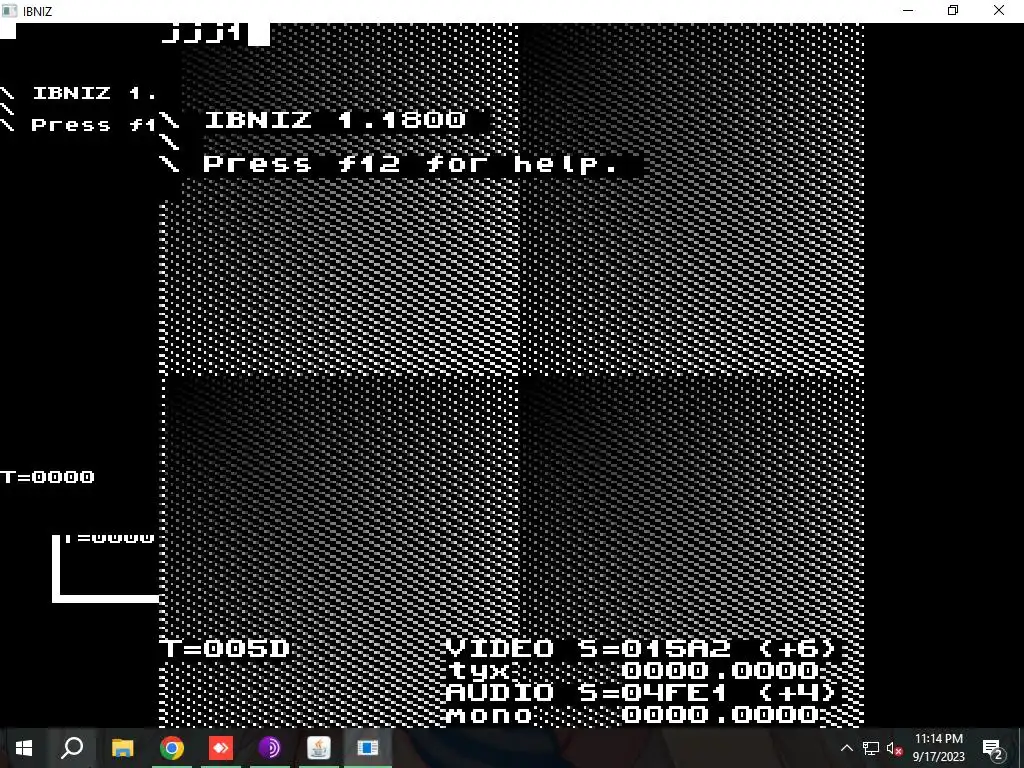Viewport: 1024px width, 768px height.
Task: Open the purple Tor Browser icon
Action: coord(270,748)
